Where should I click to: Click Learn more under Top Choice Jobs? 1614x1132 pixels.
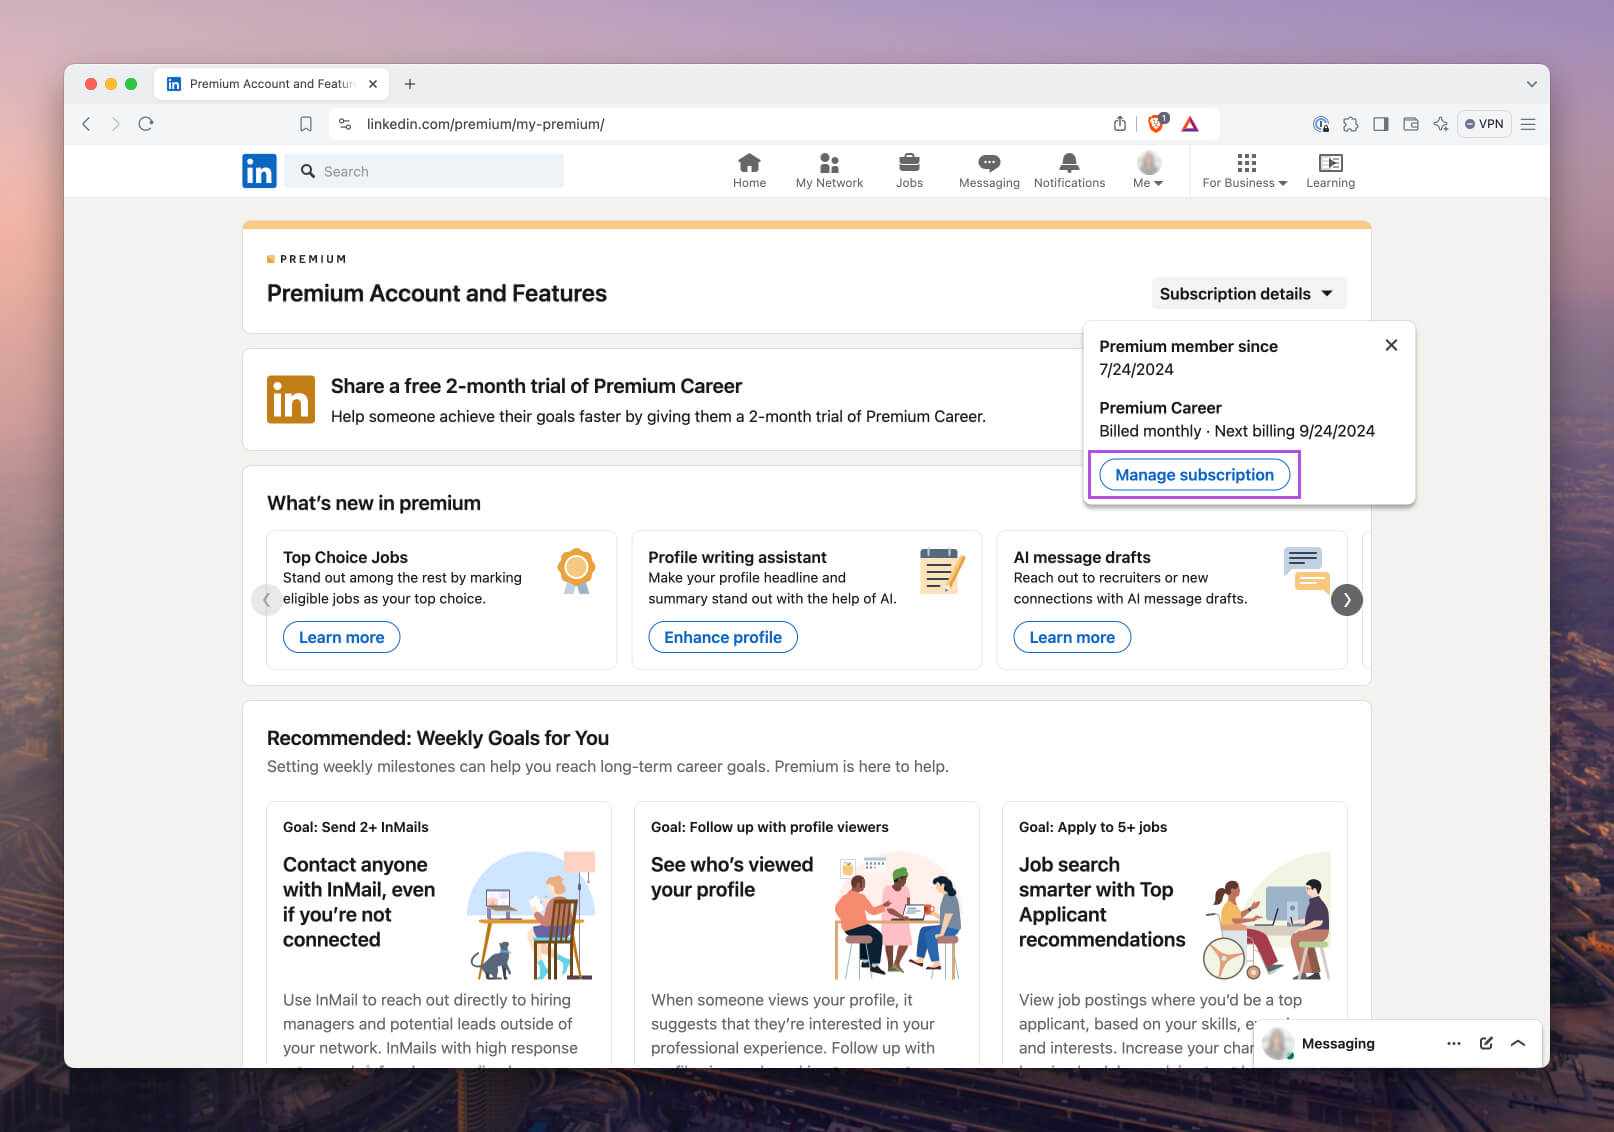(x=341, y=637)
